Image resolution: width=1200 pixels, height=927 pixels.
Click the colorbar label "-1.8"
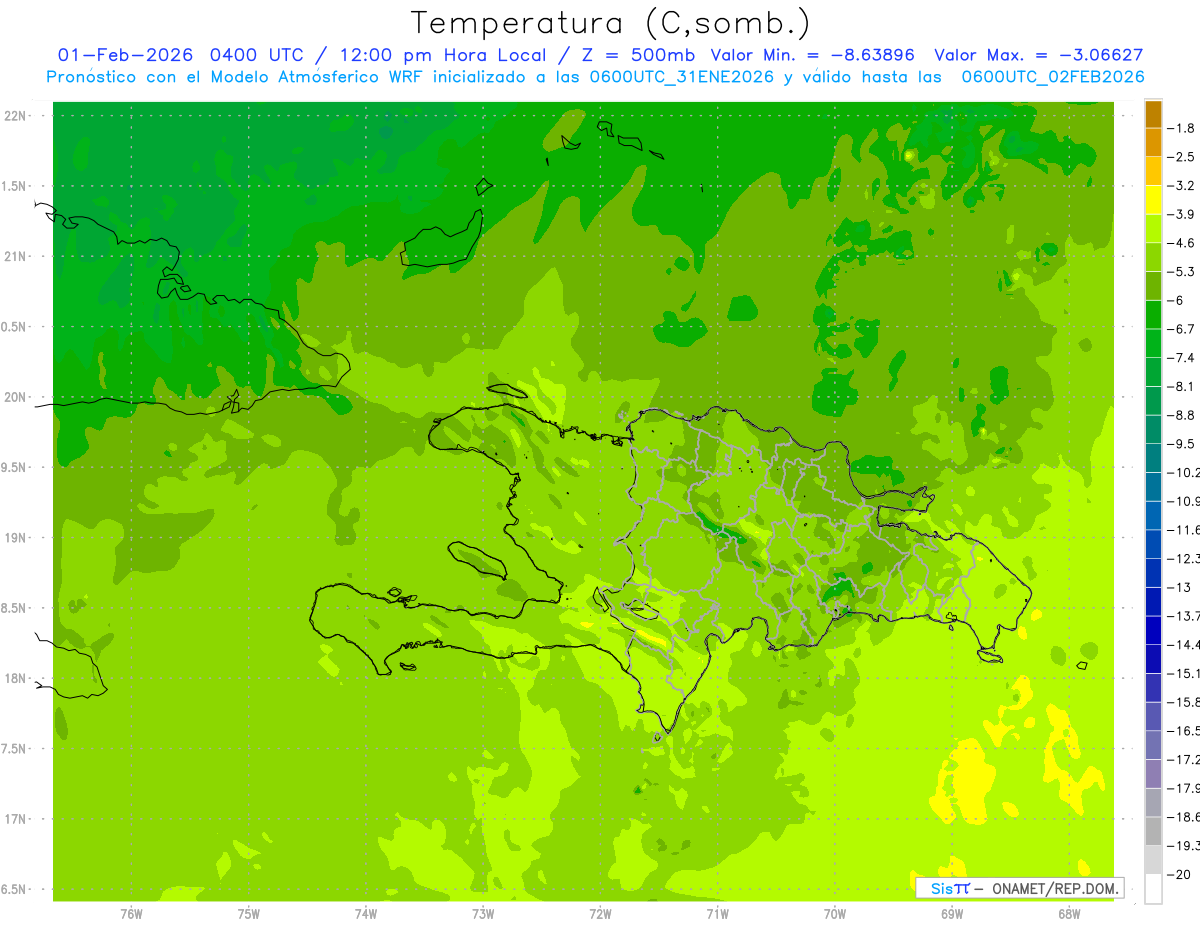click(1182, 128)
